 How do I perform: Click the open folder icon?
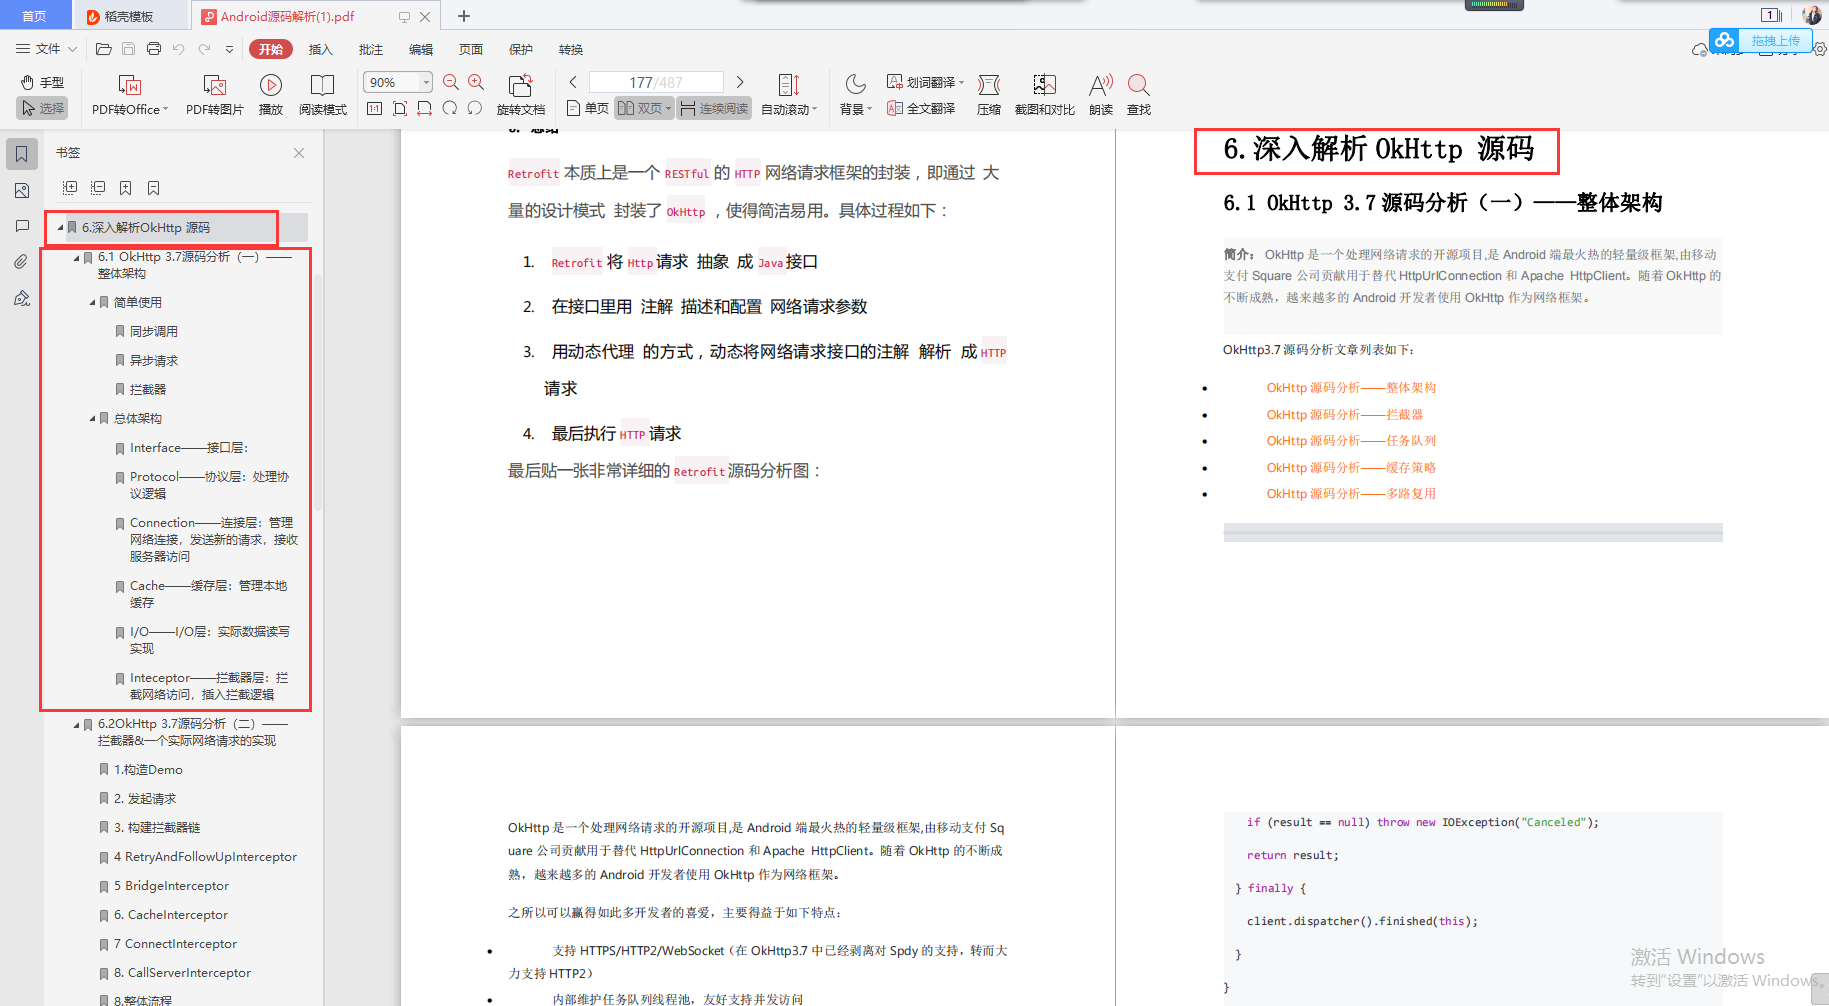(104, 48)
